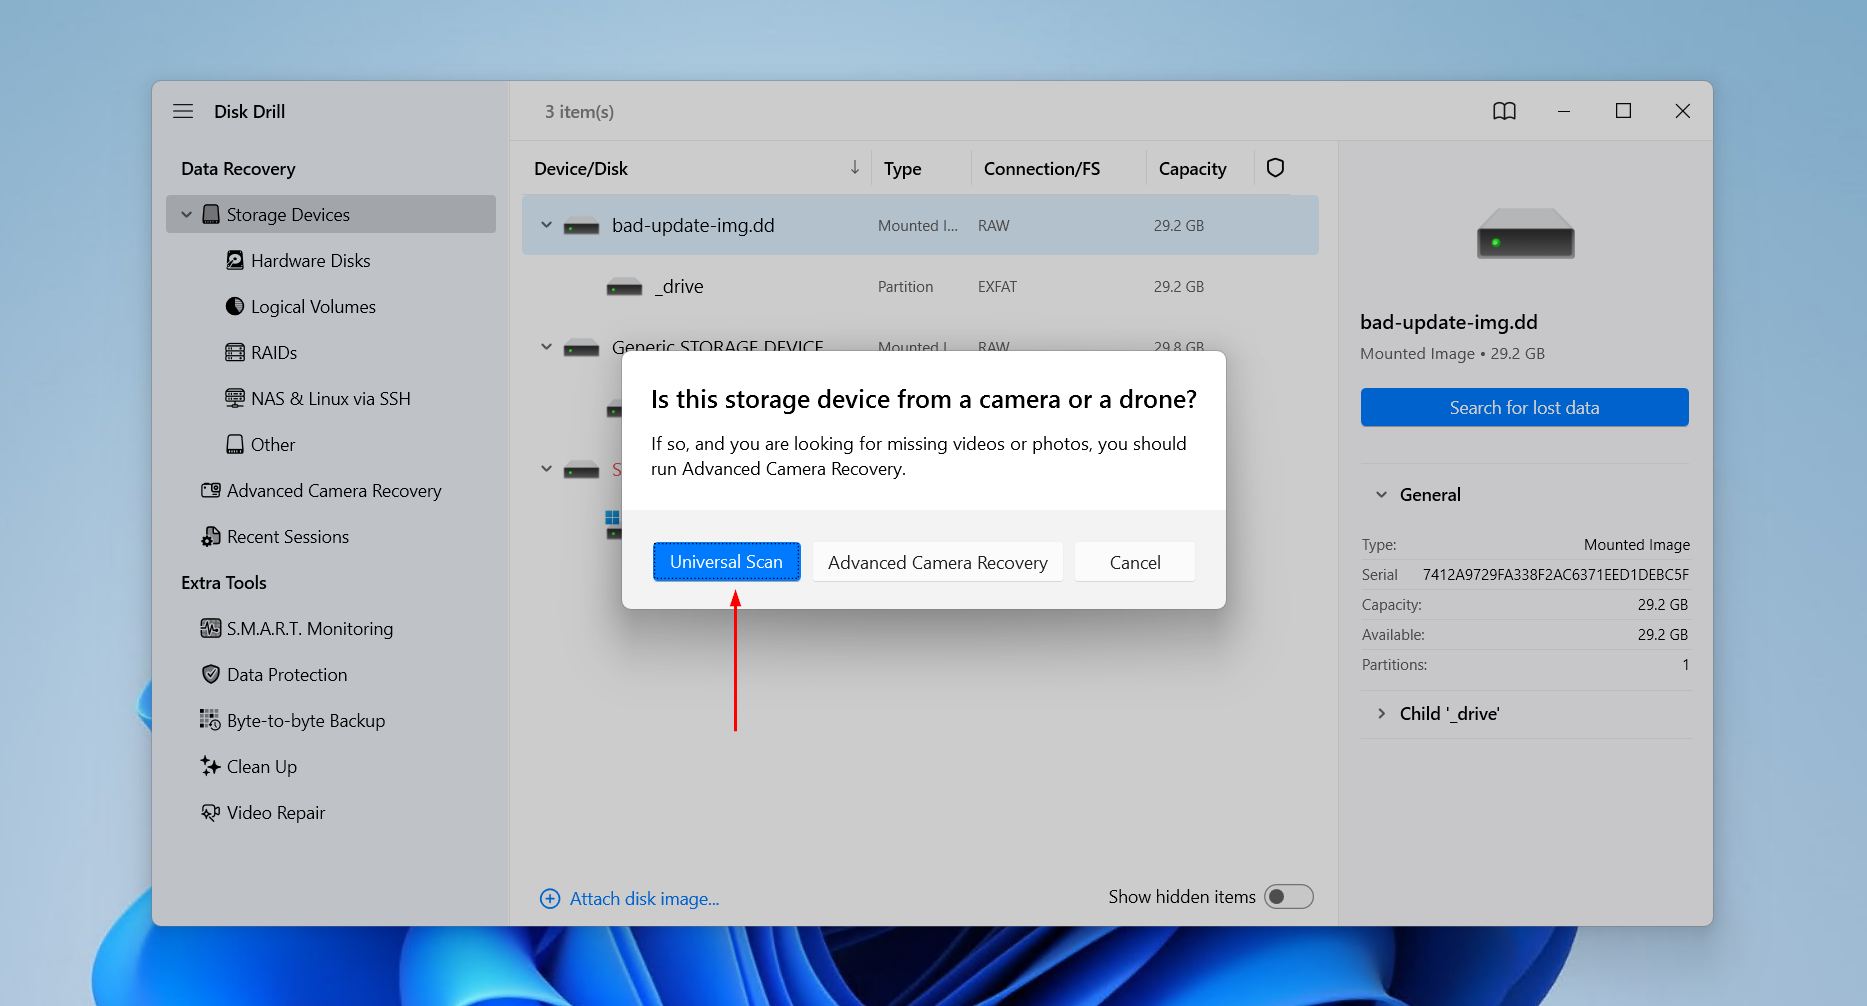Click the Attach disk image link
The image size is (1867, 1006).
point(644,898)
